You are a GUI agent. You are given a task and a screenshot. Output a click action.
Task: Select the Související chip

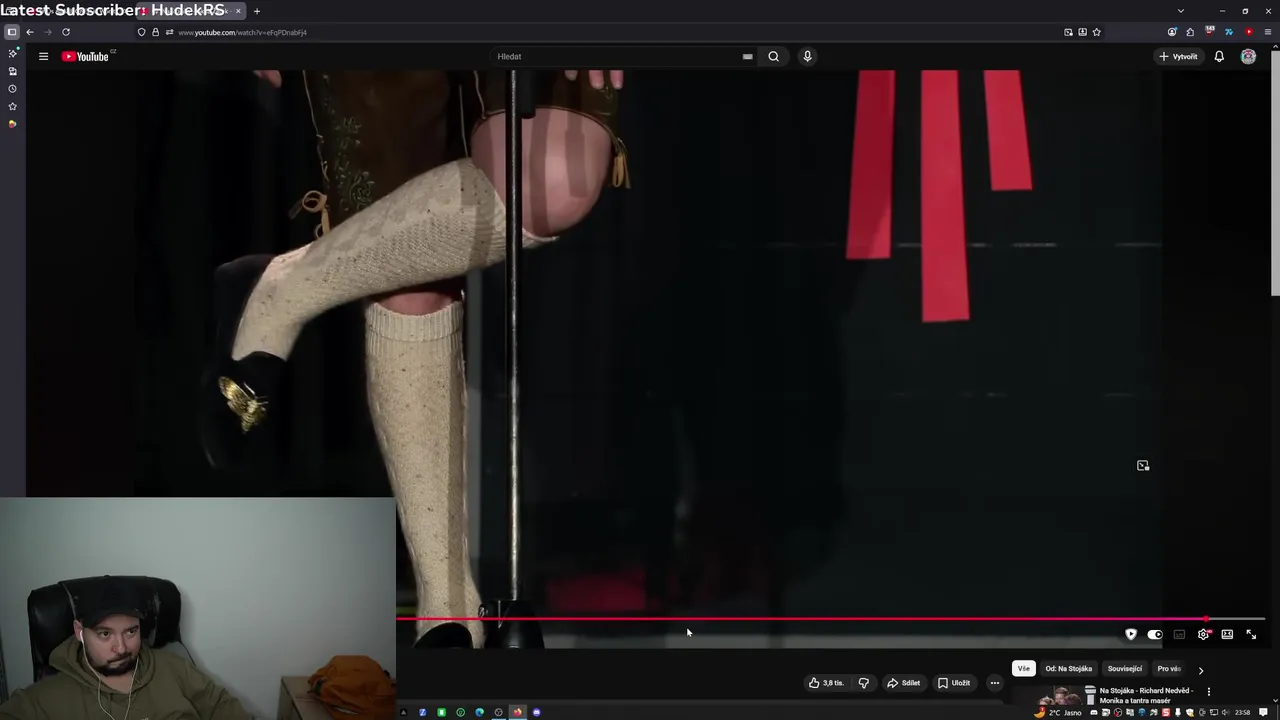coord(1124,668)
